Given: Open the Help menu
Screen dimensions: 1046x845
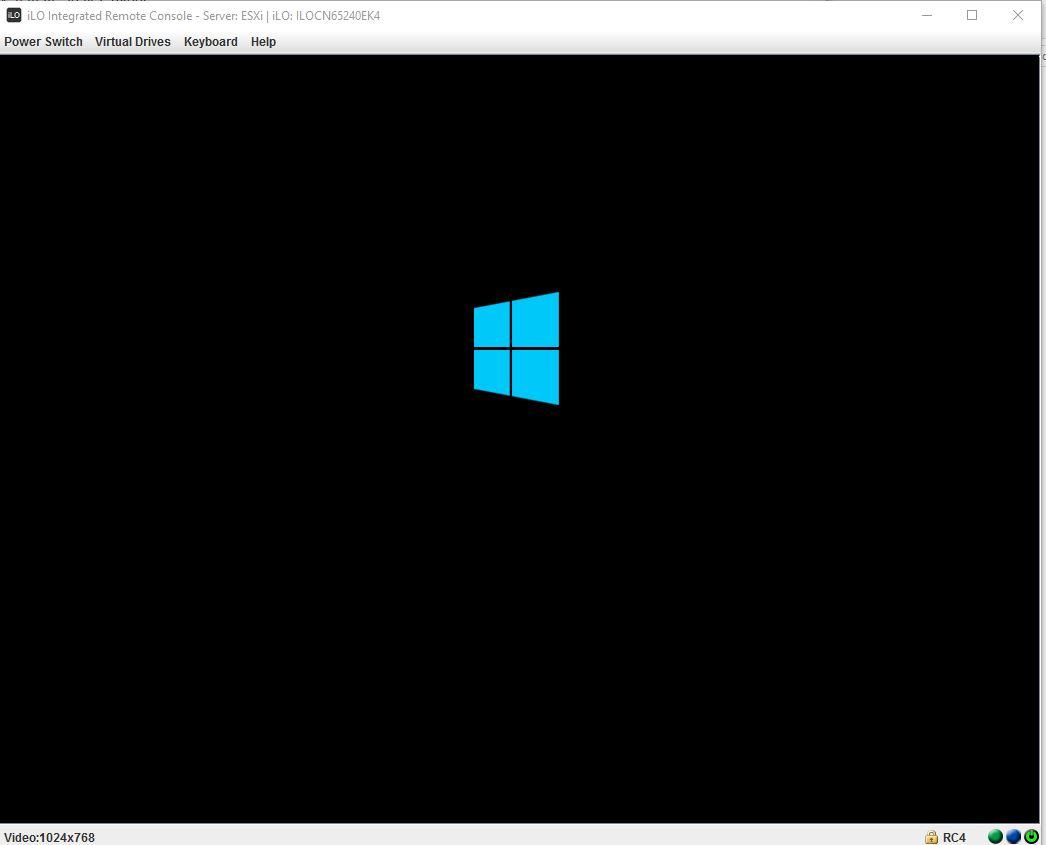Looking at the screenshot, I should (x=264, y=41).
